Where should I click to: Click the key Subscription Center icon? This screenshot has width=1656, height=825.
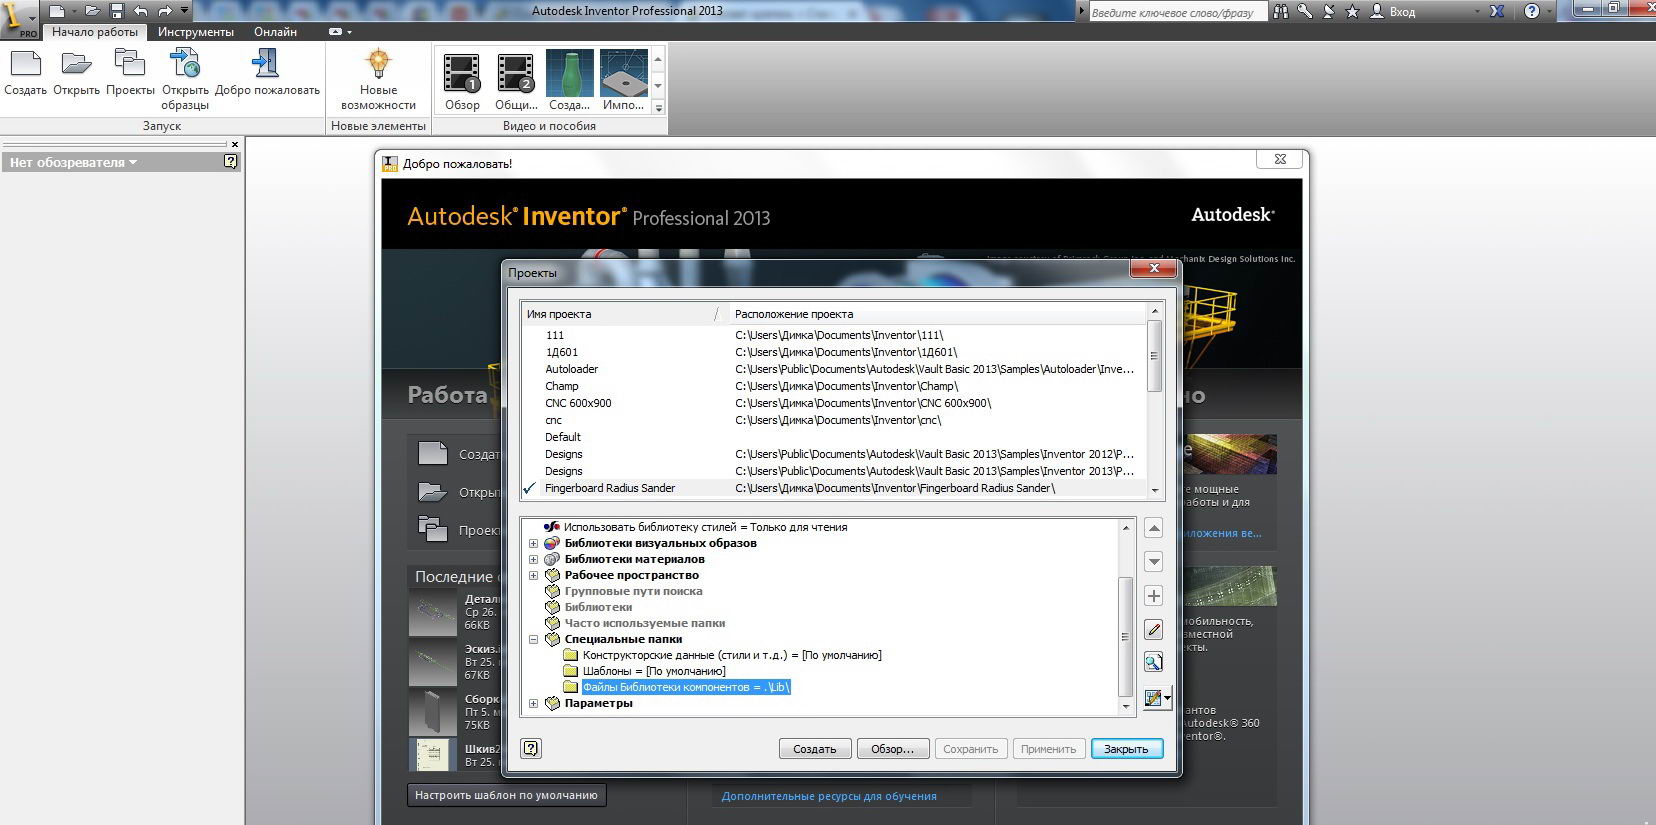1305,12
